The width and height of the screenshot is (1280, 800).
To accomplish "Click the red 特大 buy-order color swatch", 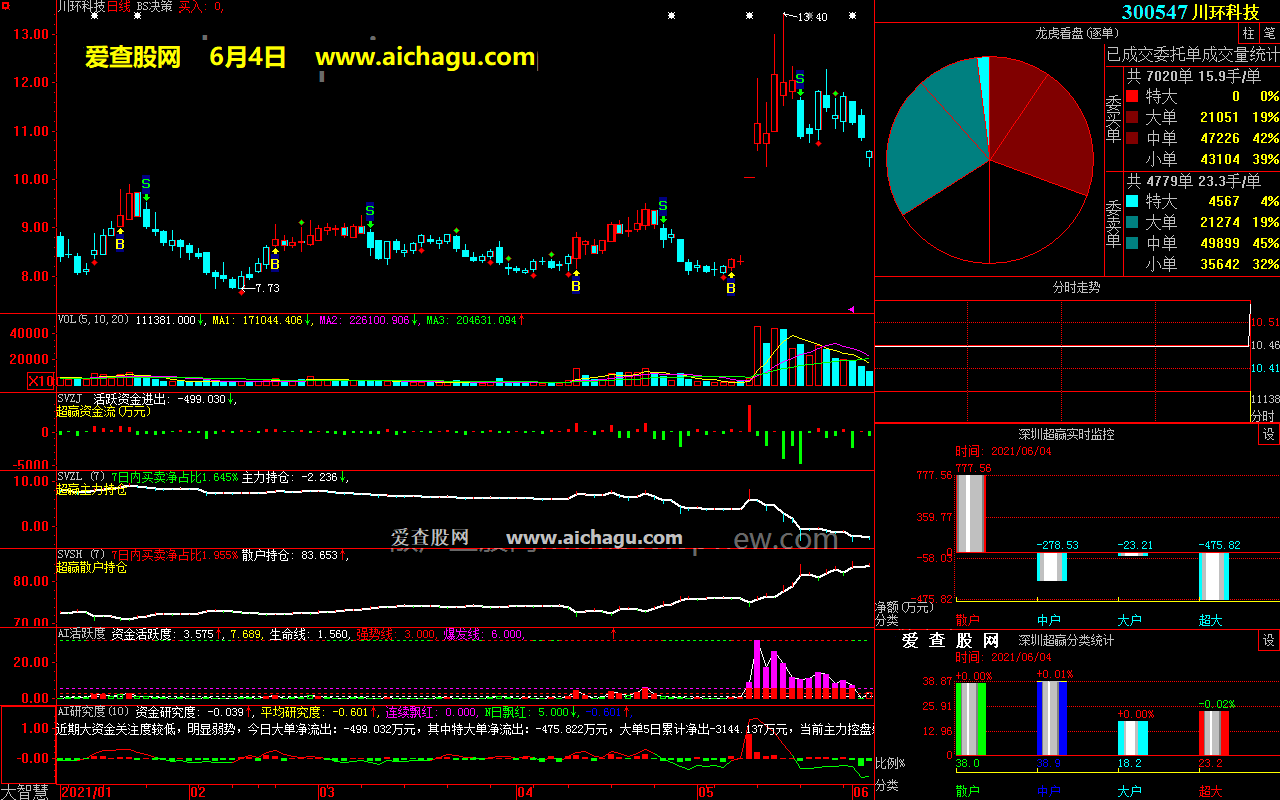I will tap(1132, 96).
